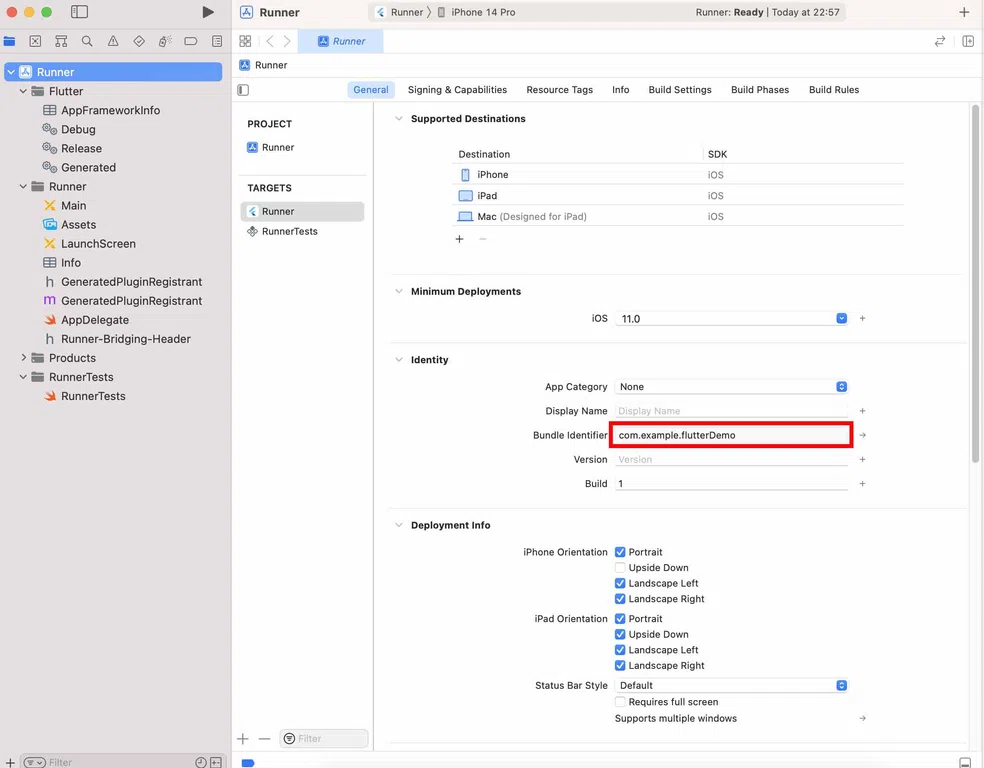
Task: Collapse the Supported Destinations section
Action: pyautogui.click(x=398, y=119)
